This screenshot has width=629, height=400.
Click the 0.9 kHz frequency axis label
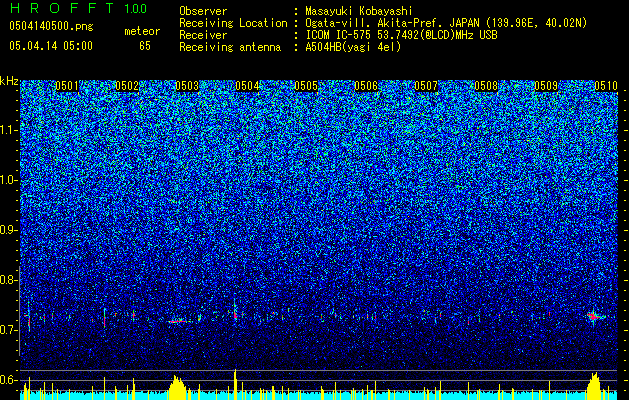8,230
